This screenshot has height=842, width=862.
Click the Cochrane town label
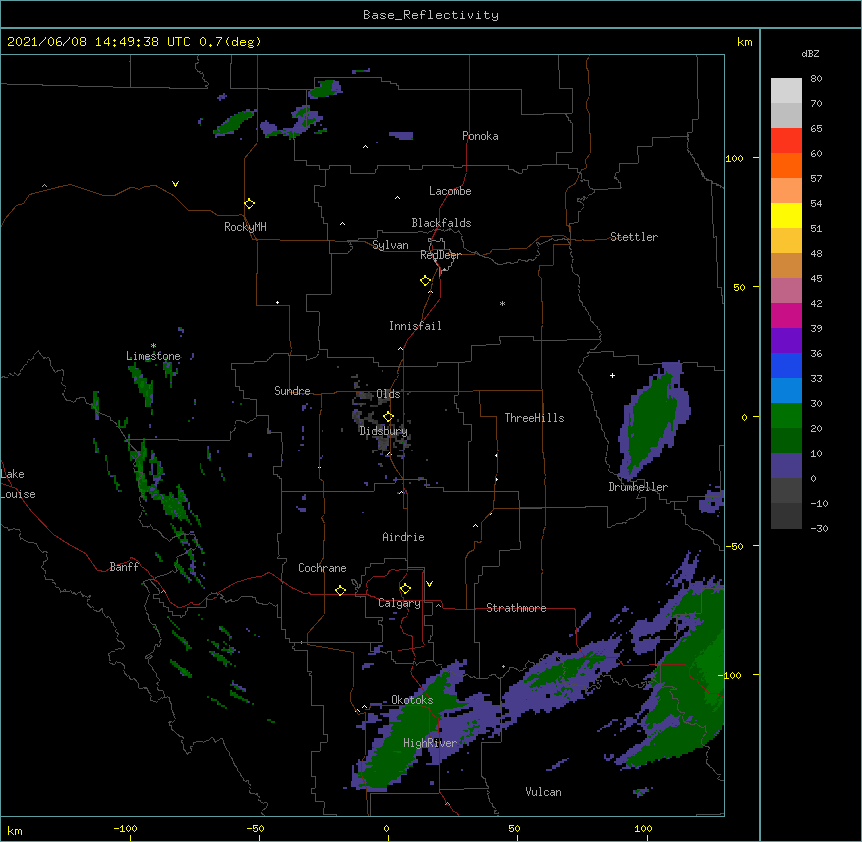[x=322, y=568]
